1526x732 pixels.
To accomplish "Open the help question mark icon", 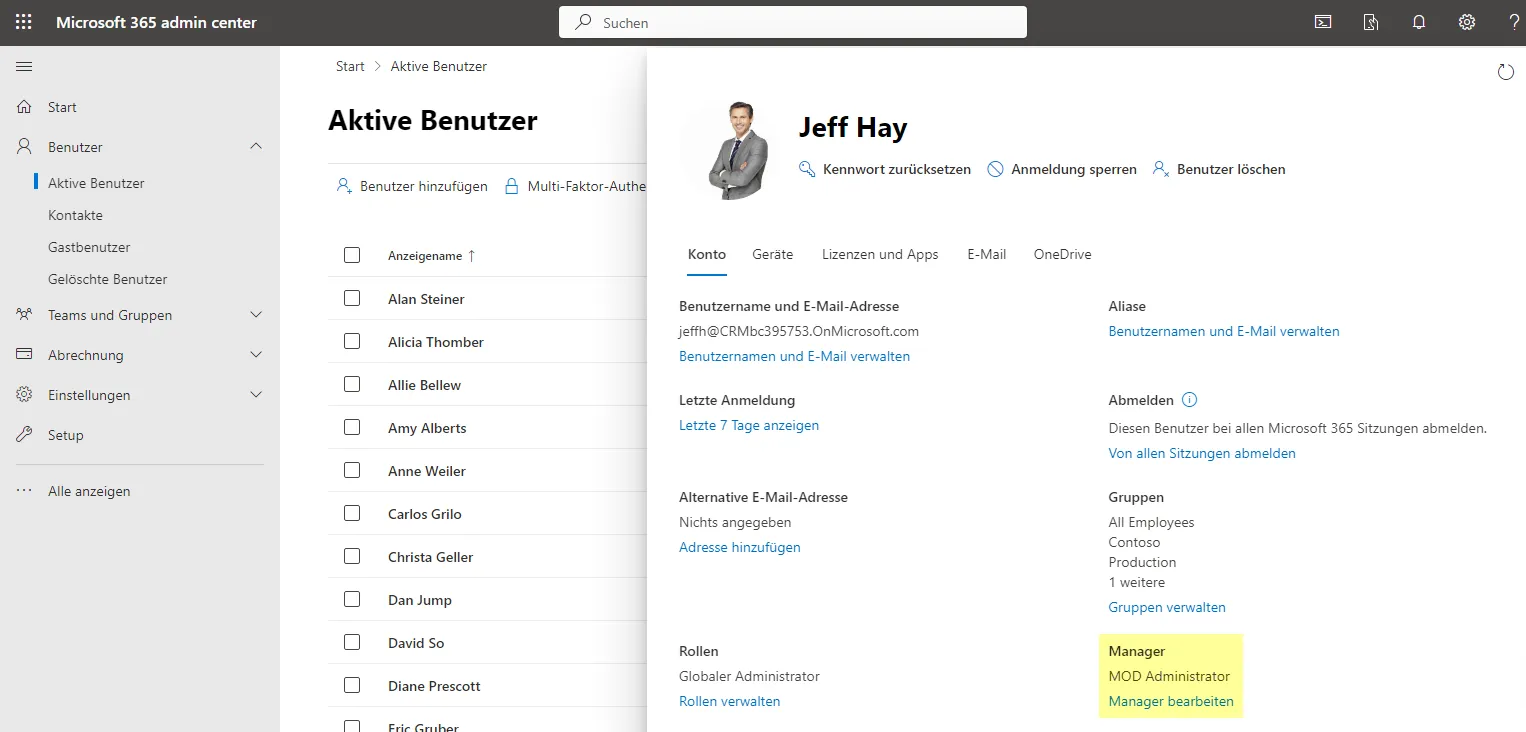I will (x=1514, y=22).
